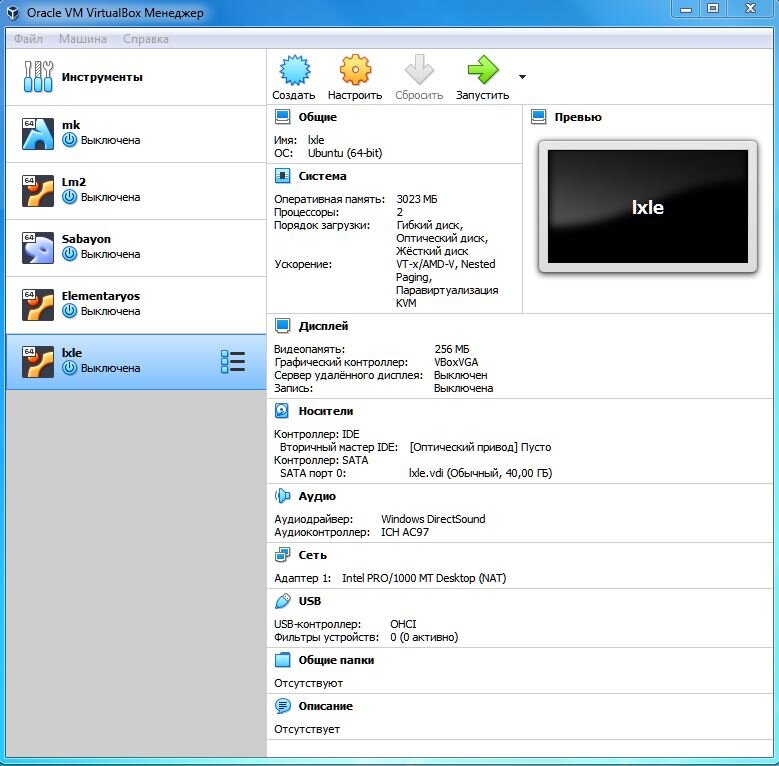The width and height of the screenshot is (779, 766).
Task: Click 'lxle.vdi (Обычный, 40,00 ГБ)' disk entry
Action: (480, 473)
